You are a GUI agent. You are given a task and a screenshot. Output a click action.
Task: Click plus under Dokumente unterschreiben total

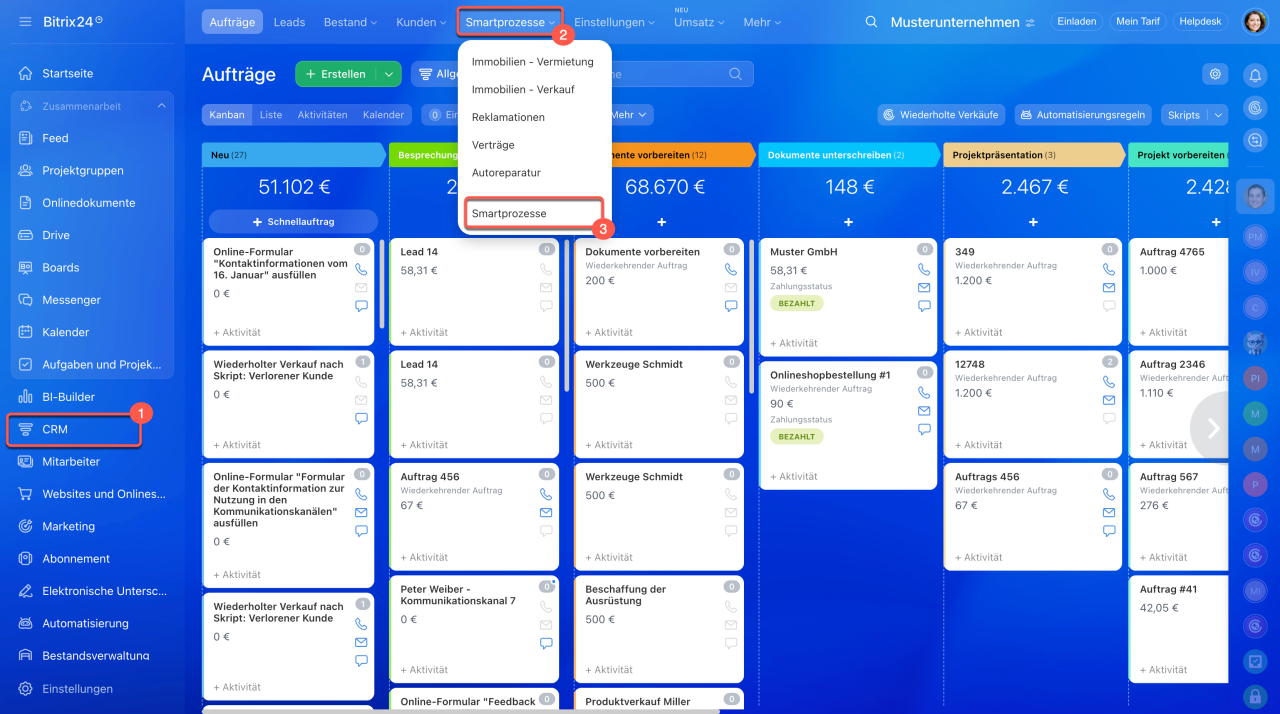(x=848, y=222)
